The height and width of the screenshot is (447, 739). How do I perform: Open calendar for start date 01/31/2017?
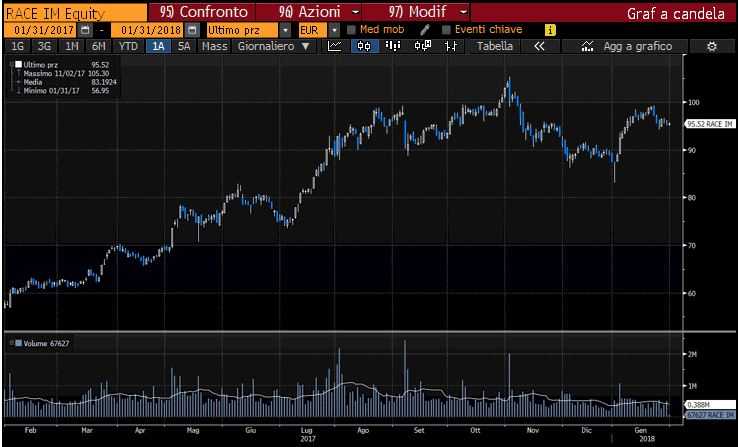coord(85,30)
